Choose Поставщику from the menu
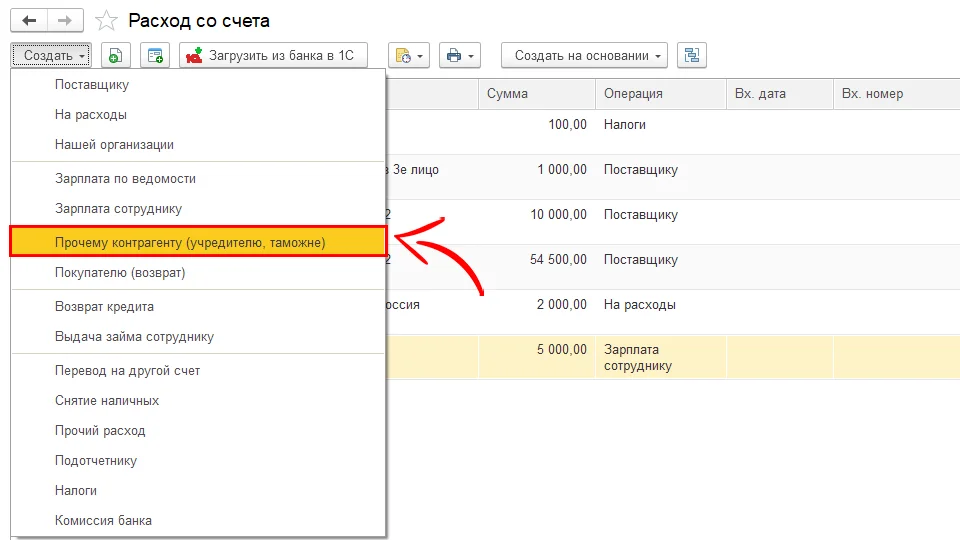 click(x=92, y=85)
